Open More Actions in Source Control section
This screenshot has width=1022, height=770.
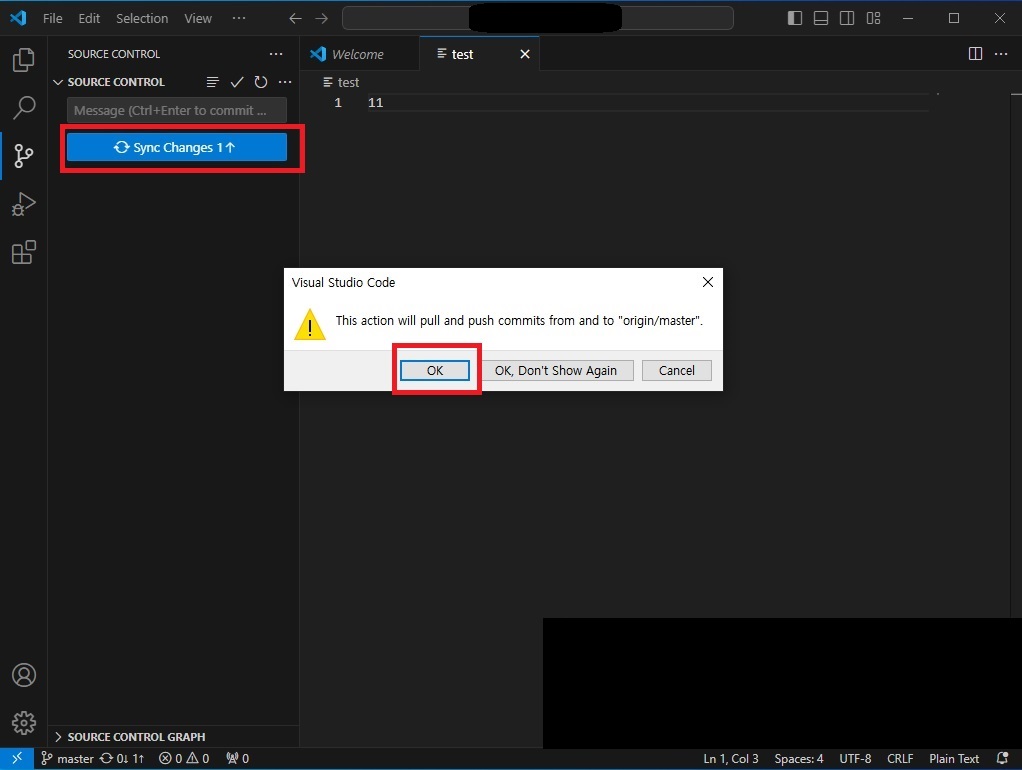(285, 82)
